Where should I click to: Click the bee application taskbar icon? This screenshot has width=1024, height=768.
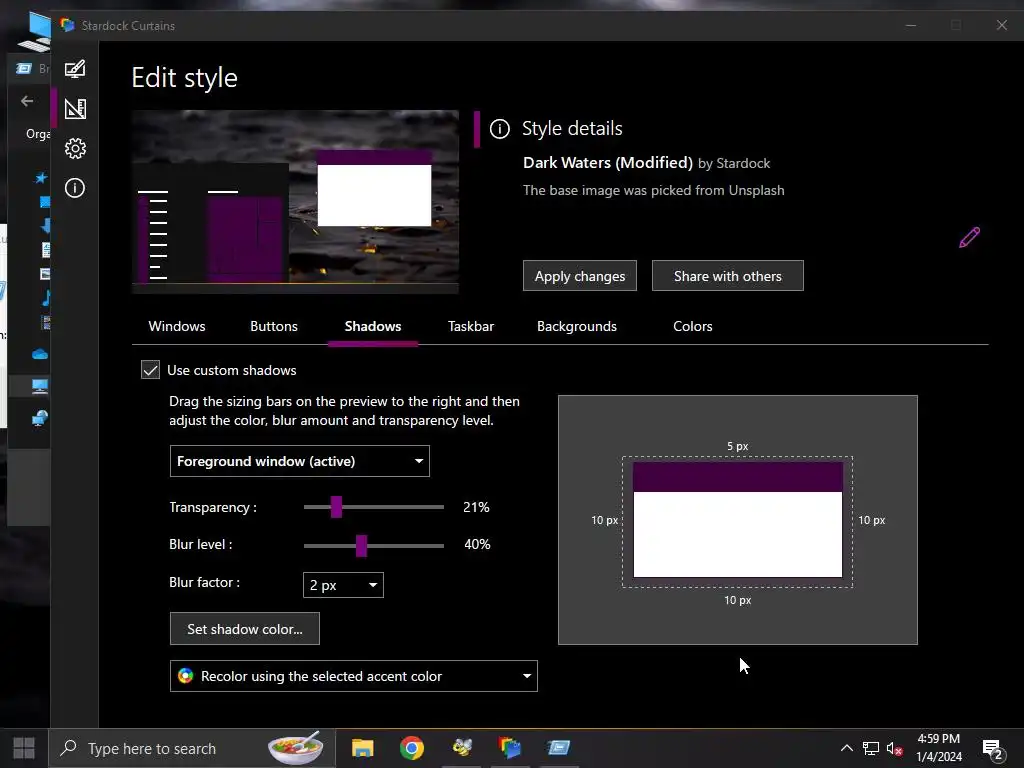(462, 747)
